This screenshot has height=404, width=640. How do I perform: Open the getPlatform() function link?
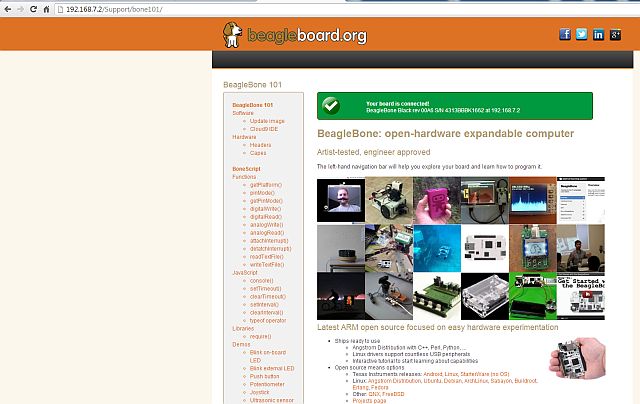tap(266, 185)
